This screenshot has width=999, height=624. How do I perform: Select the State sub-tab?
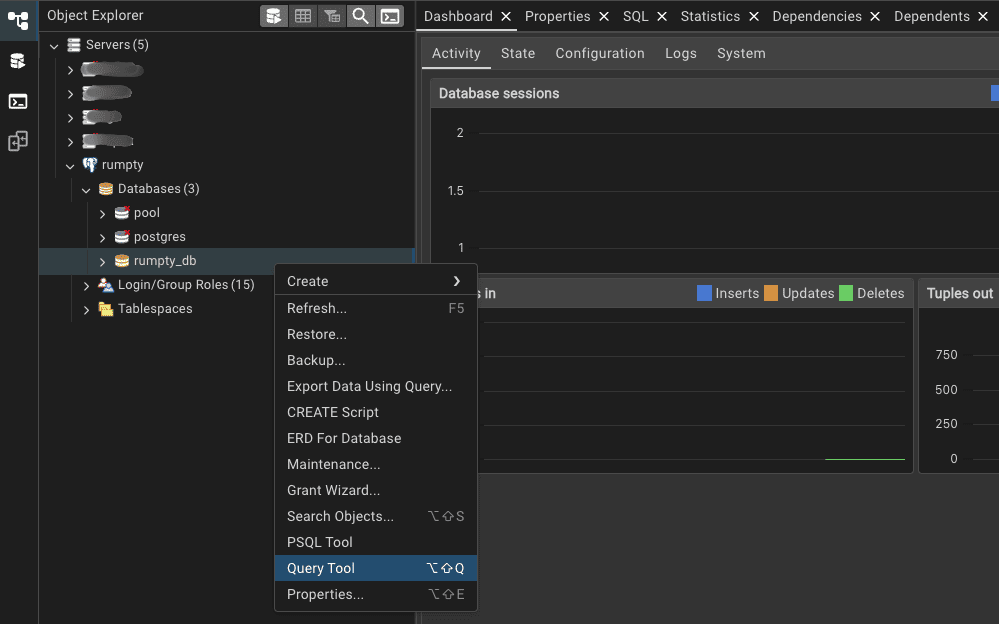(x=518, y=54)
